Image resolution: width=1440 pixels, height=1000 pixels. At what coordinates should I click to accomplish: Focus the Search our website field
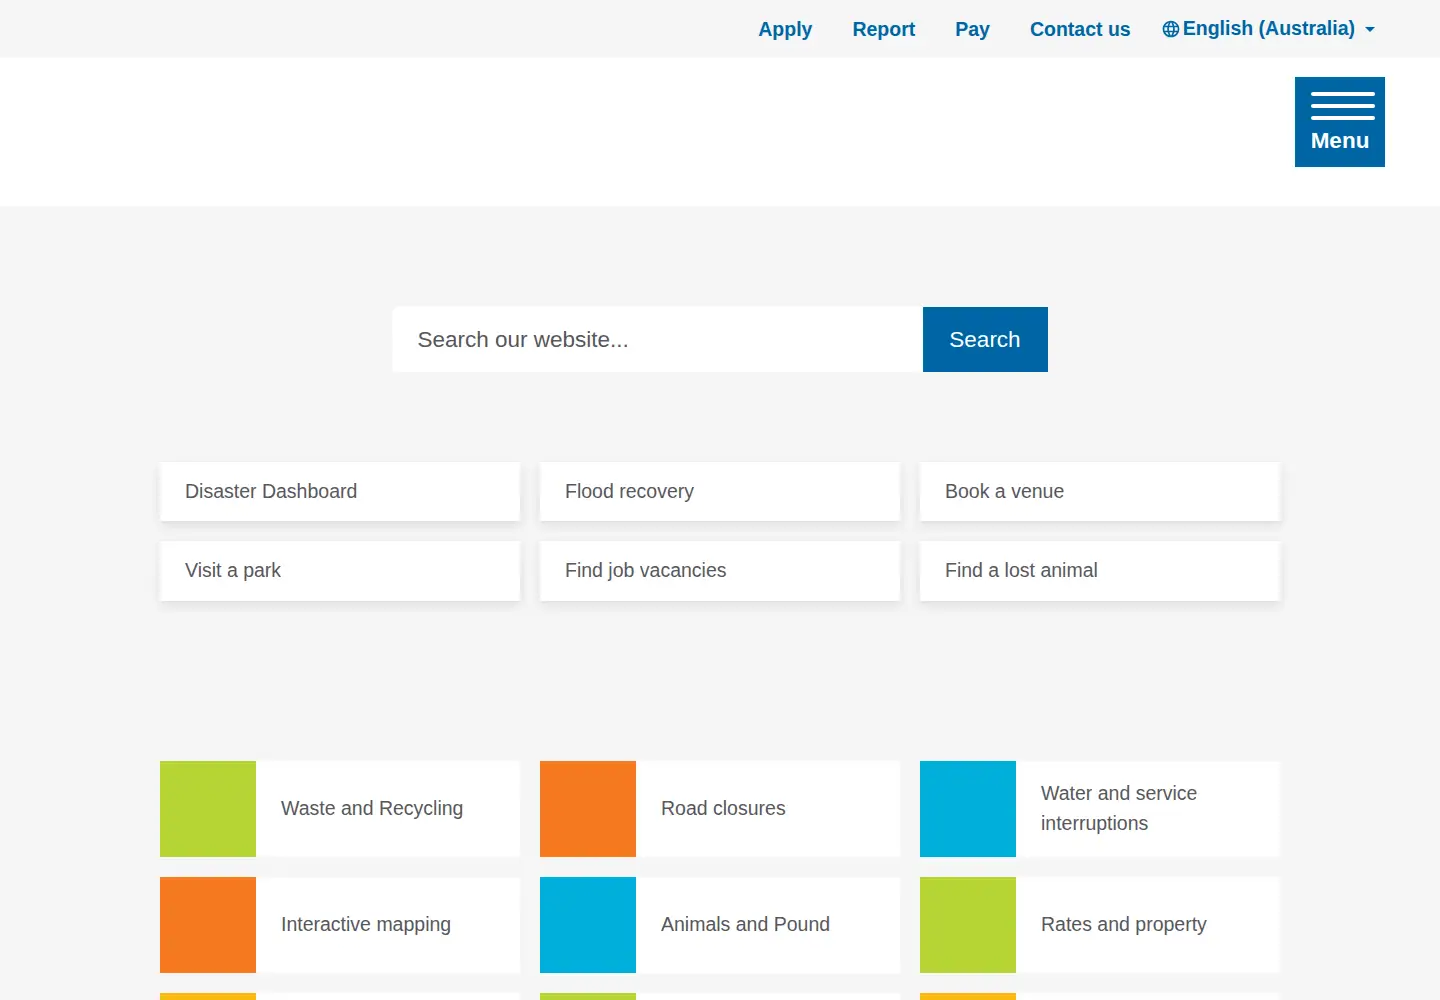[x=657, y=340]
